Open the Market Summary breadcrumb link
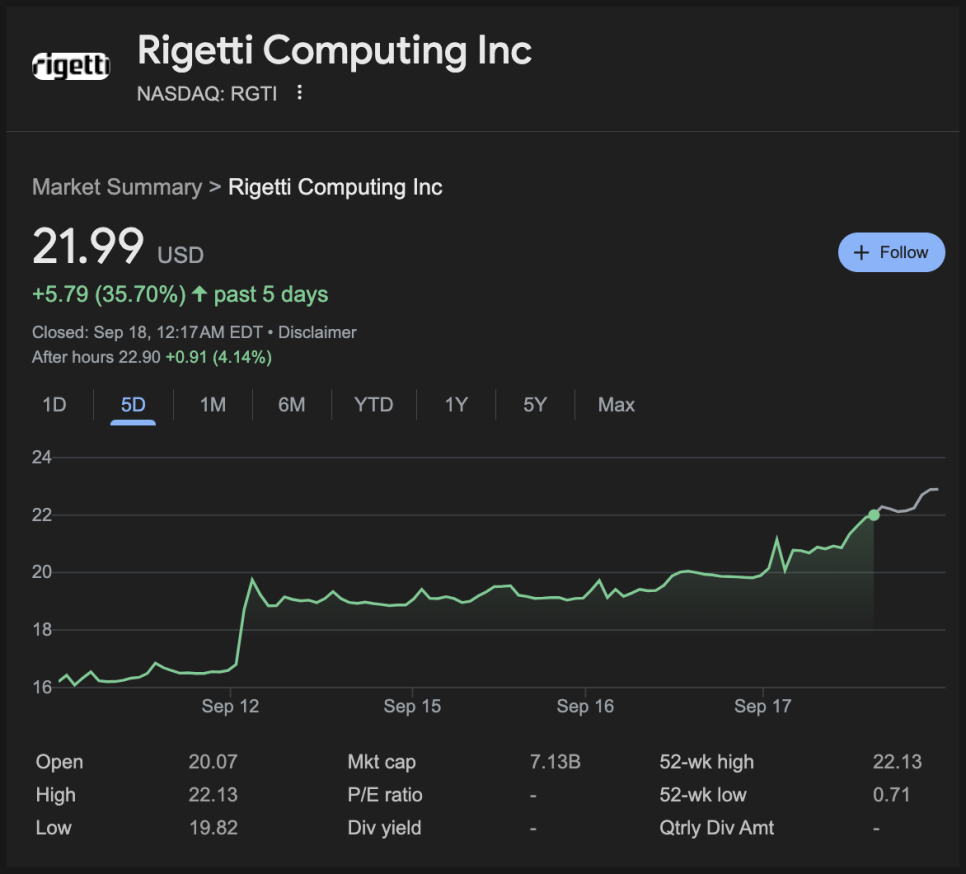The height and width of the screenshot is (874, 966). (117, 187)
